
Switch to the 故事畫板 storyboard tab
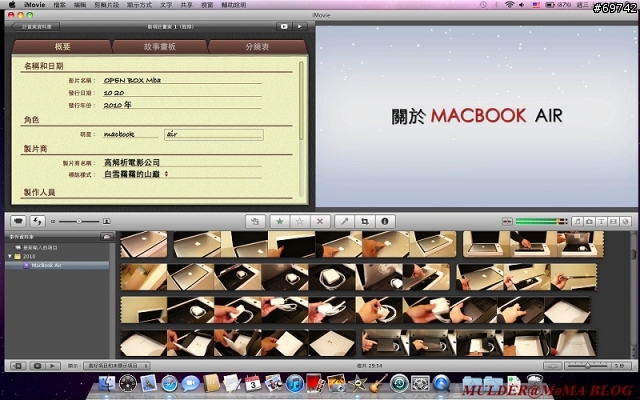click(x=160, y=47)
